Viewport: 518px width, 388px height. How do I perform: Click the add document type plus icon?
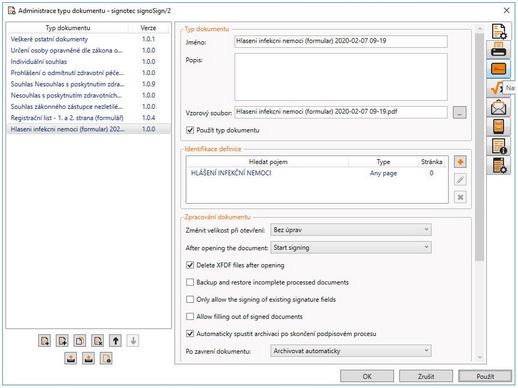click(62, 341)
